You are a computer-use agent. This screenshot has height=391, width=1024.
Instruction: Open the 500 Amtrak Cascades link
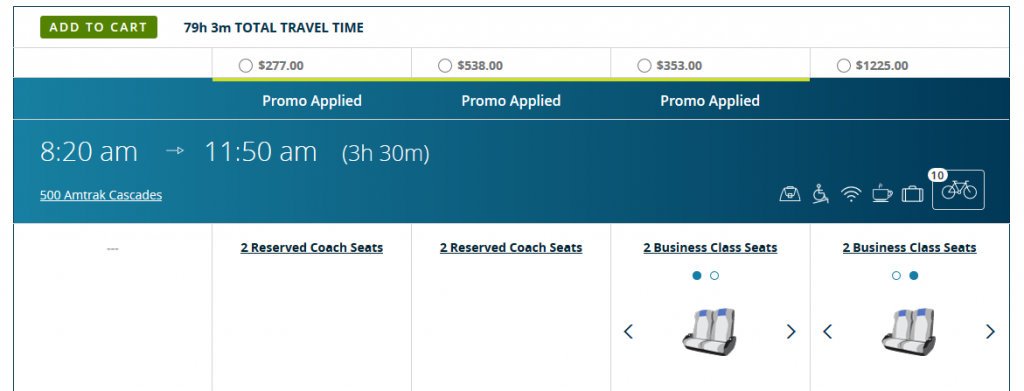[101, 195]
